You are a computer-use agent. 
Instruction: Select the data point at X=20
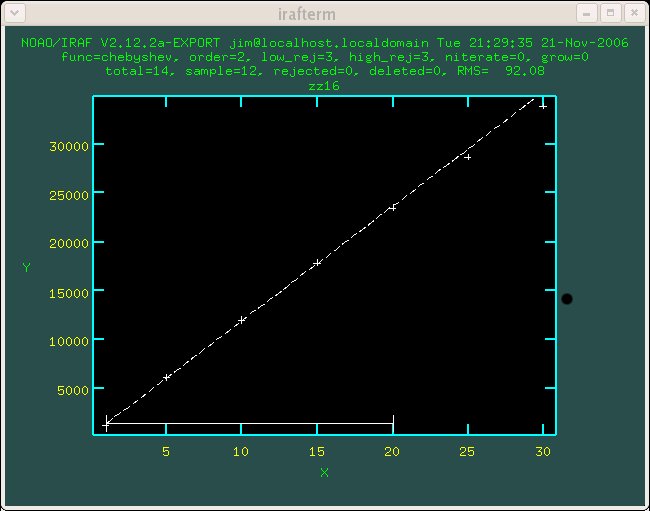393,207
